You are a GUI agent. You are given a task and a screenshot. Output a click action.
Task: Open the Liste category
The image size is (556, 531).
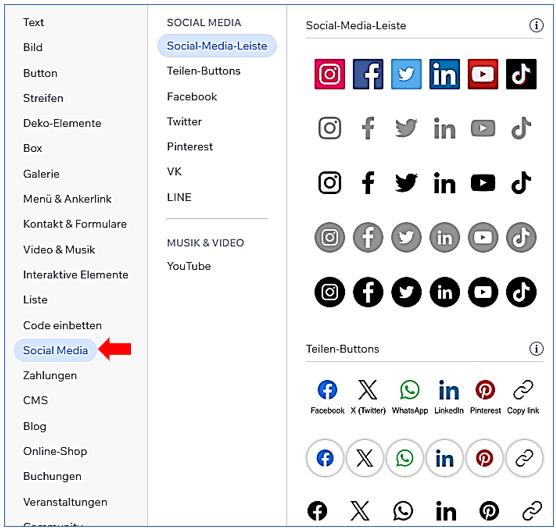tap(35, 300)
